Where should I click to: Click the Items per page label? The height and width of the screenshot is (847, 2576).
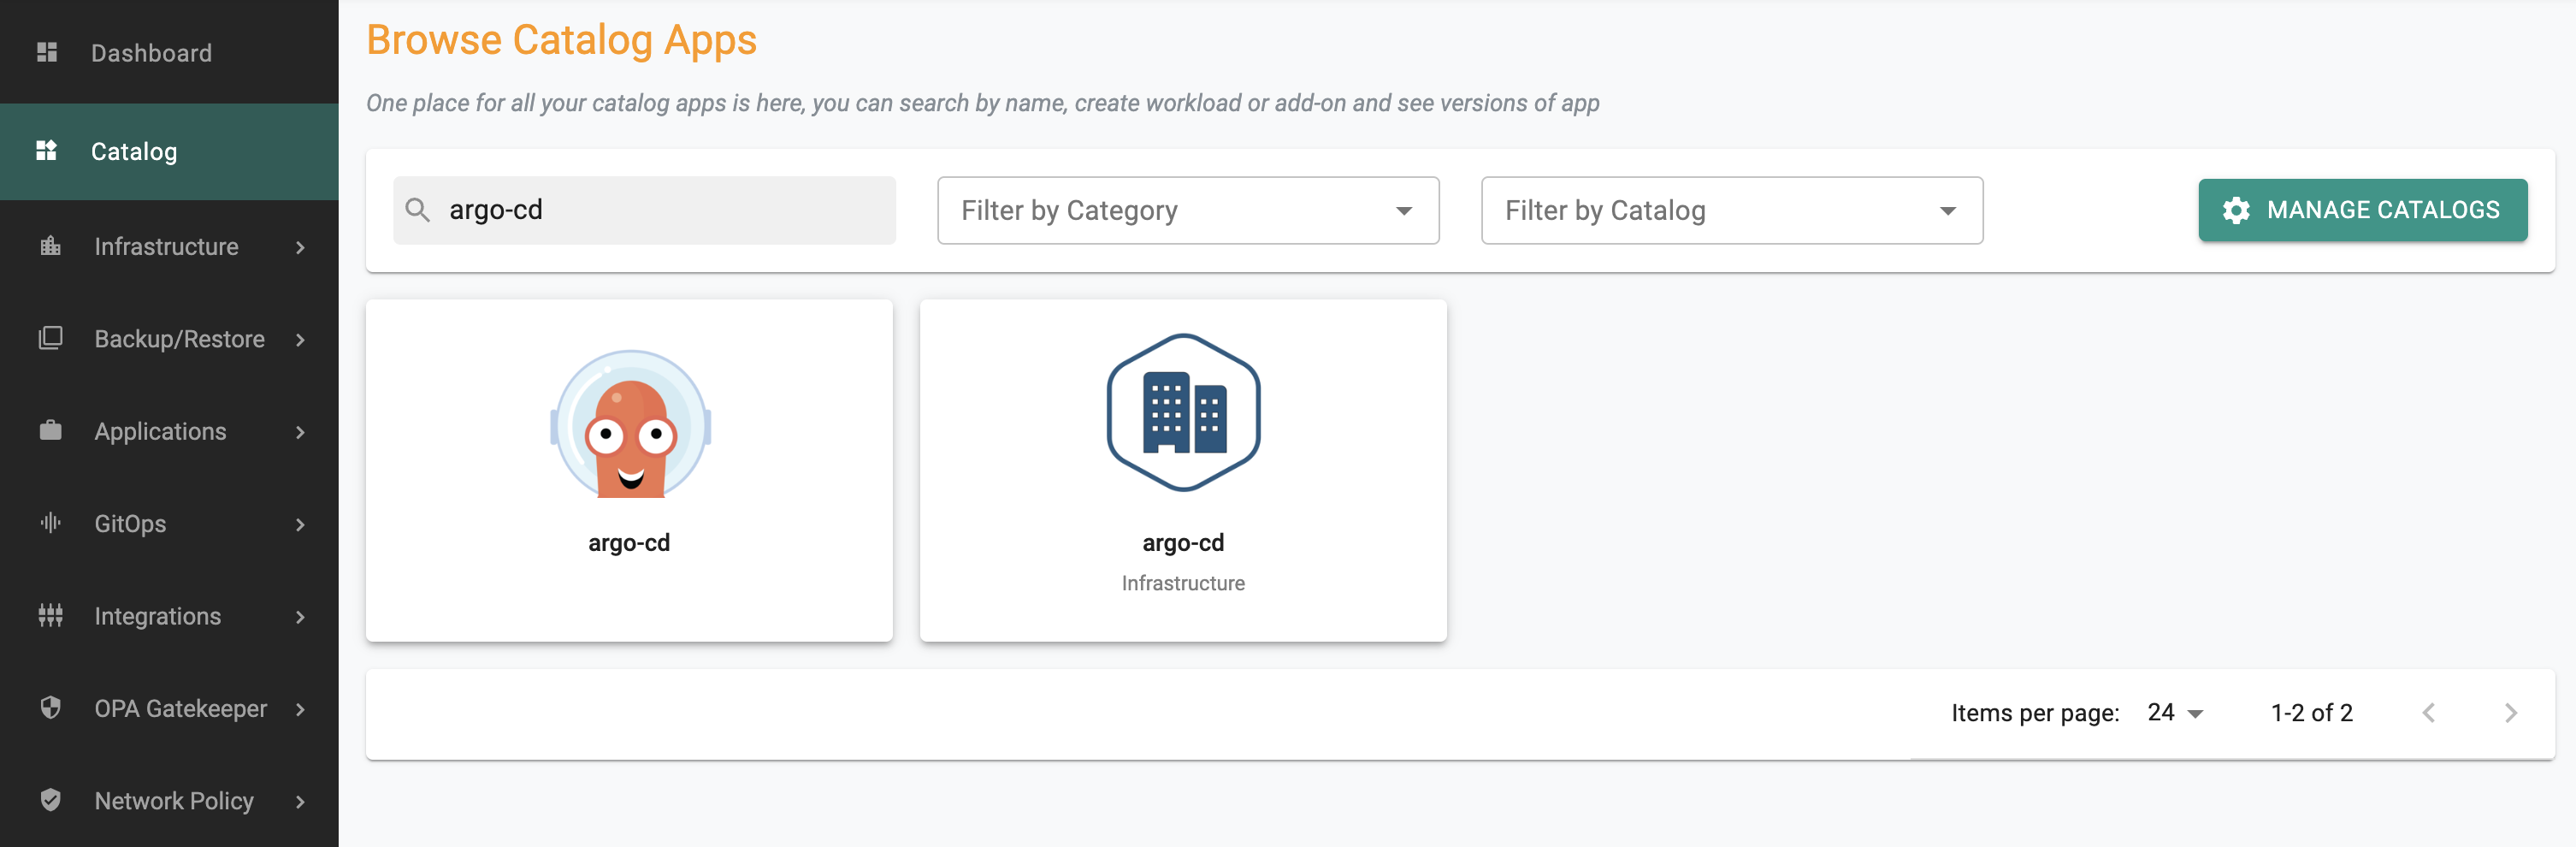point(2035,713)
